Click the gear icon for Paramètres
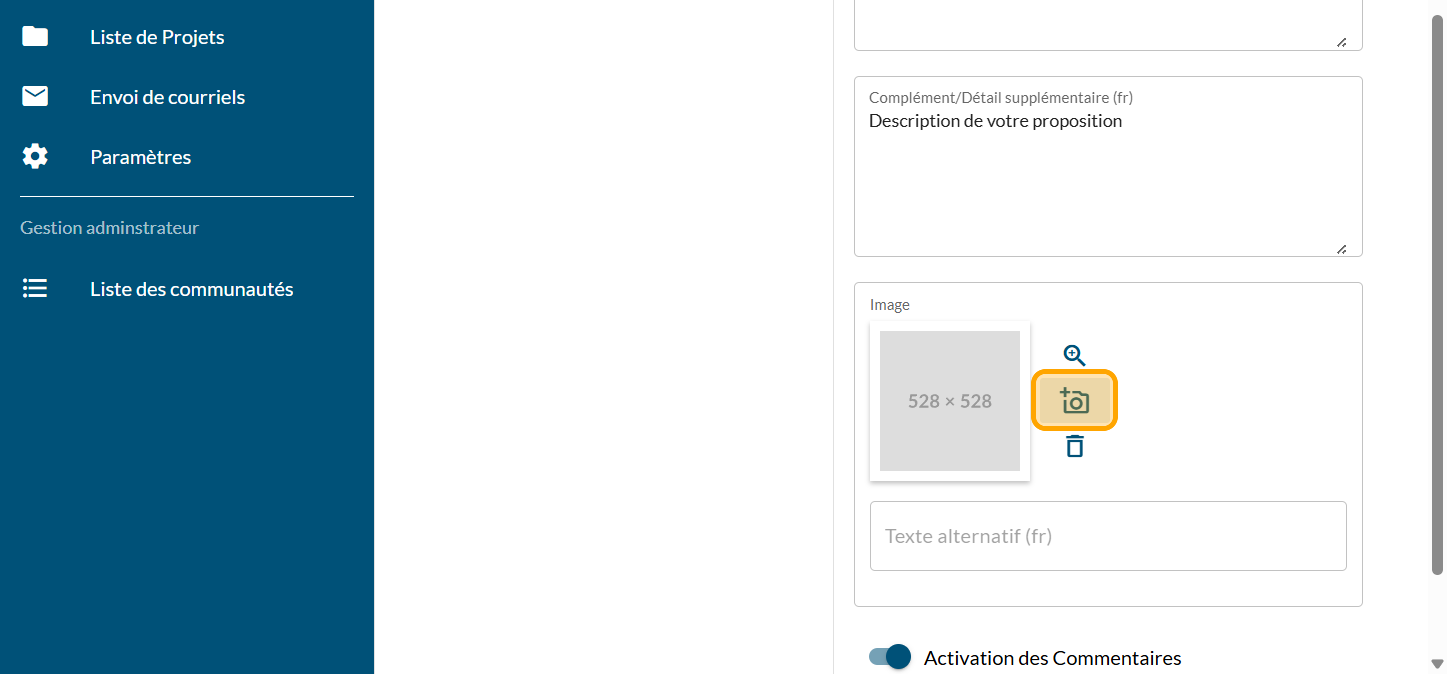Image resolution: width=1447 pixels, height=674 pixels. click(x=35, y=157)
